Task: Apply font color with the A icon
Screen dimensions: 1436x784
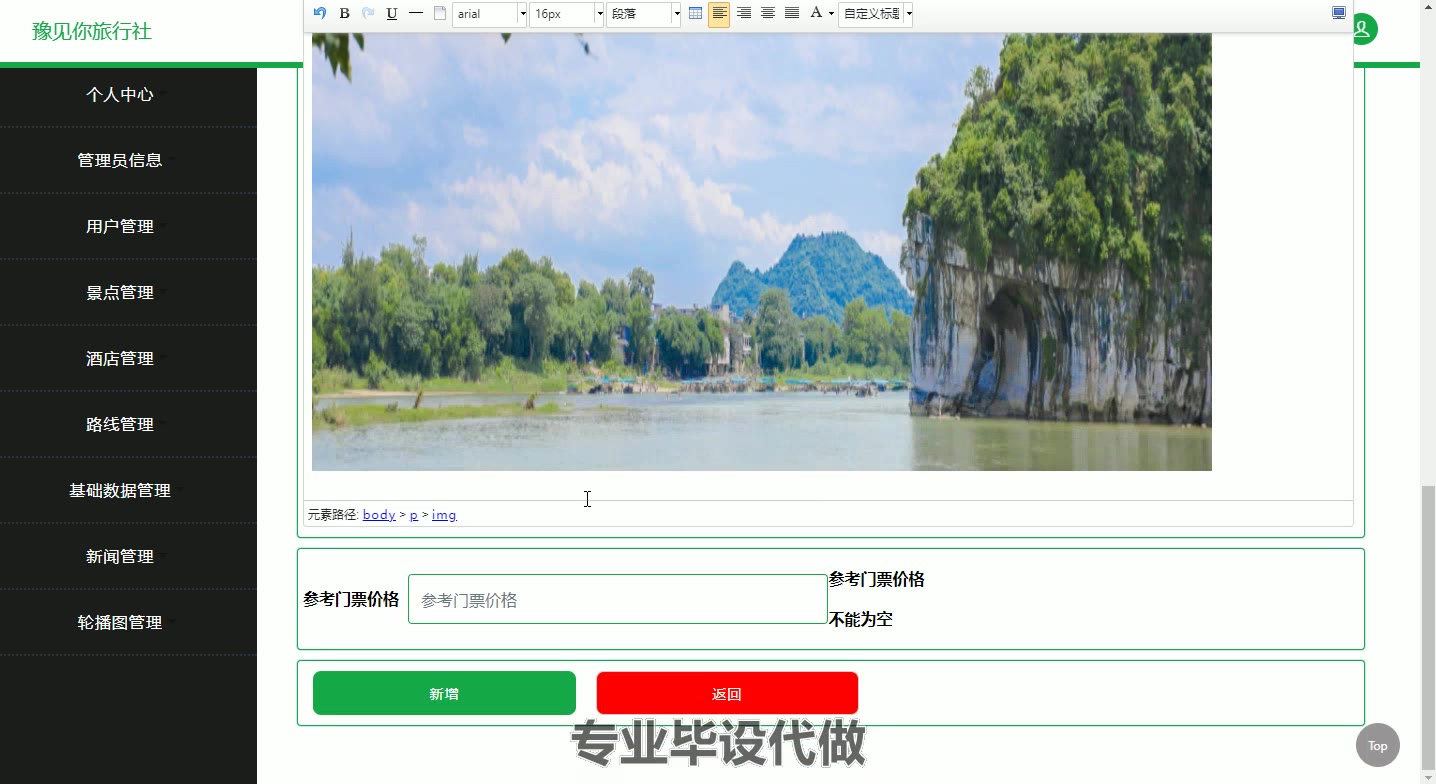Action: 816,13
